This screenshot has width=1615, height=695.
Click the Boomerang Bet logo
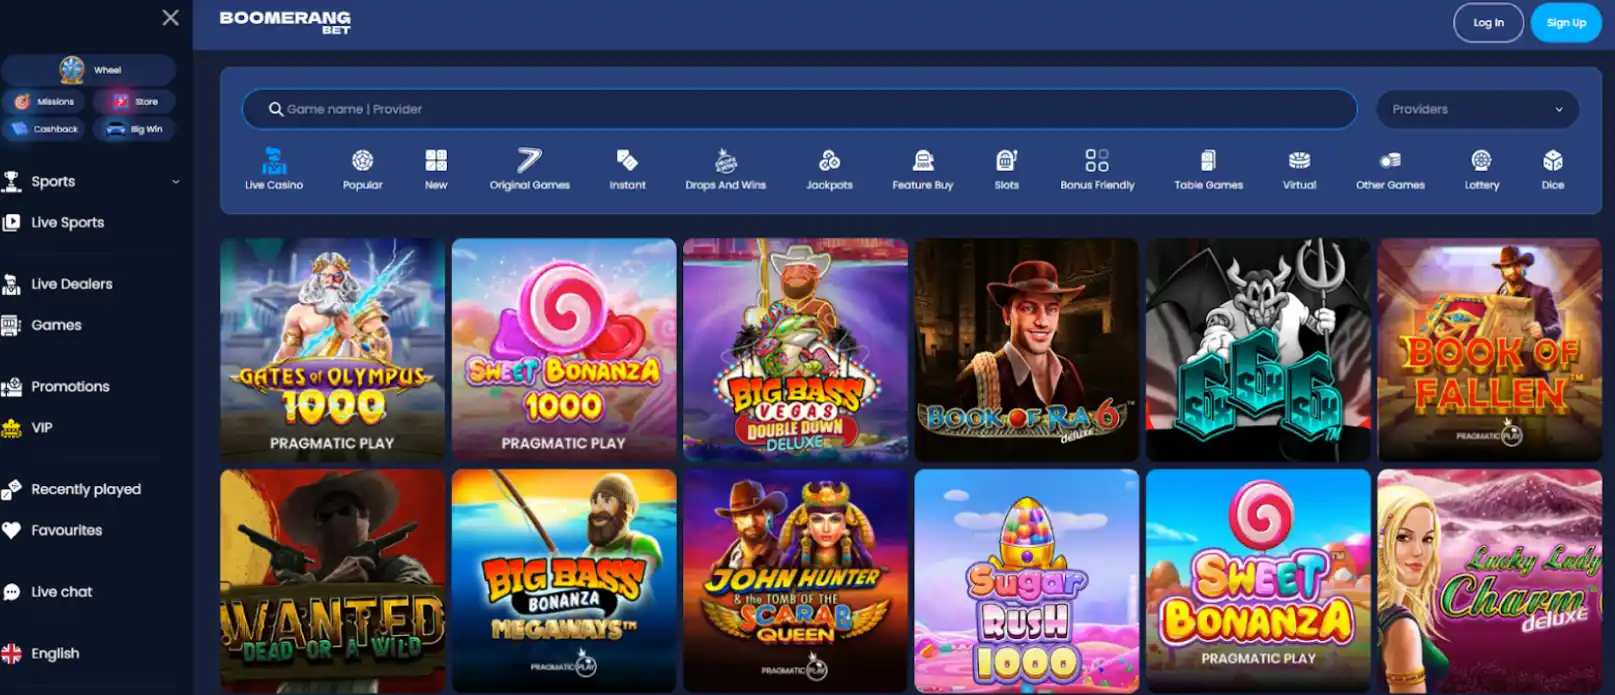click(x=285, y=22)
